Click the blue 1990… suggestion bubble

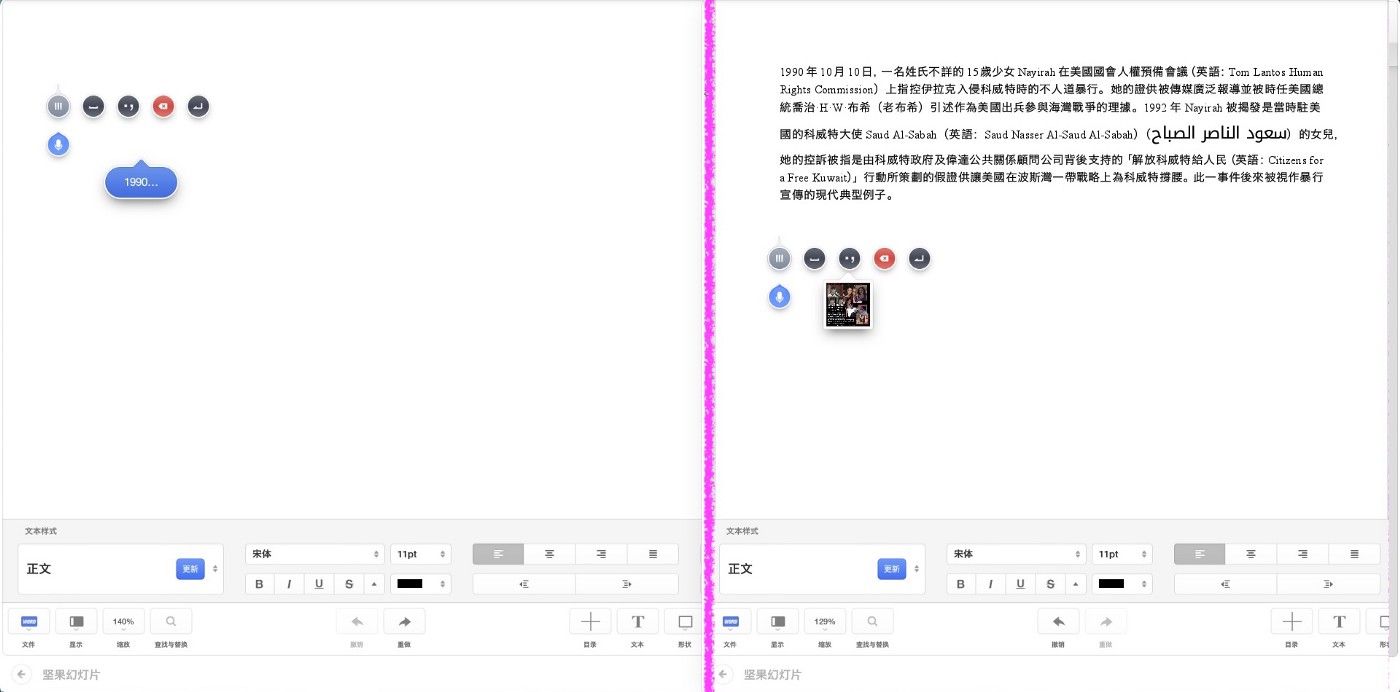(x=141, y=183)
